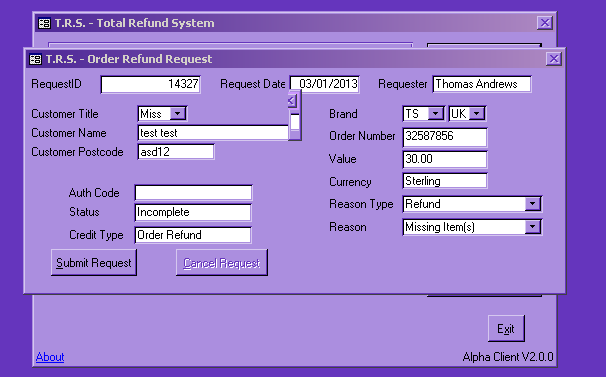The image size is (606, 377).
Task: Click the RequestID label
Action: (x=56, y=84)
